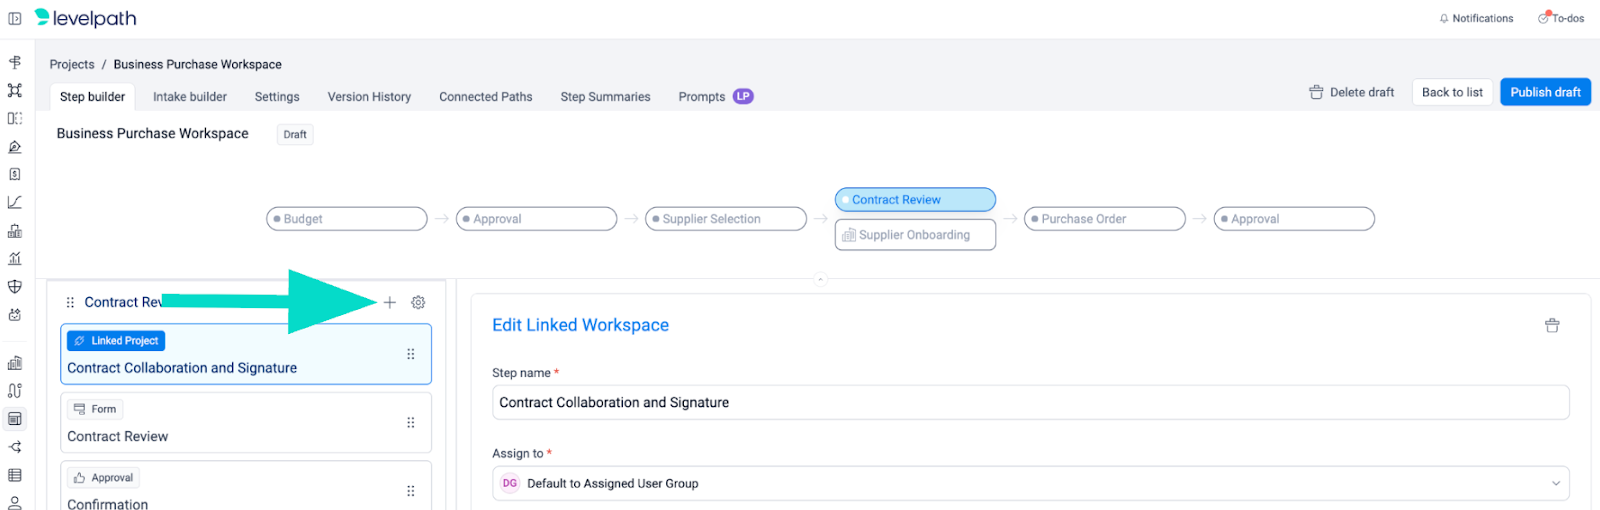
Task: Click the levelpath logo
Action: (x=85, y=18)
